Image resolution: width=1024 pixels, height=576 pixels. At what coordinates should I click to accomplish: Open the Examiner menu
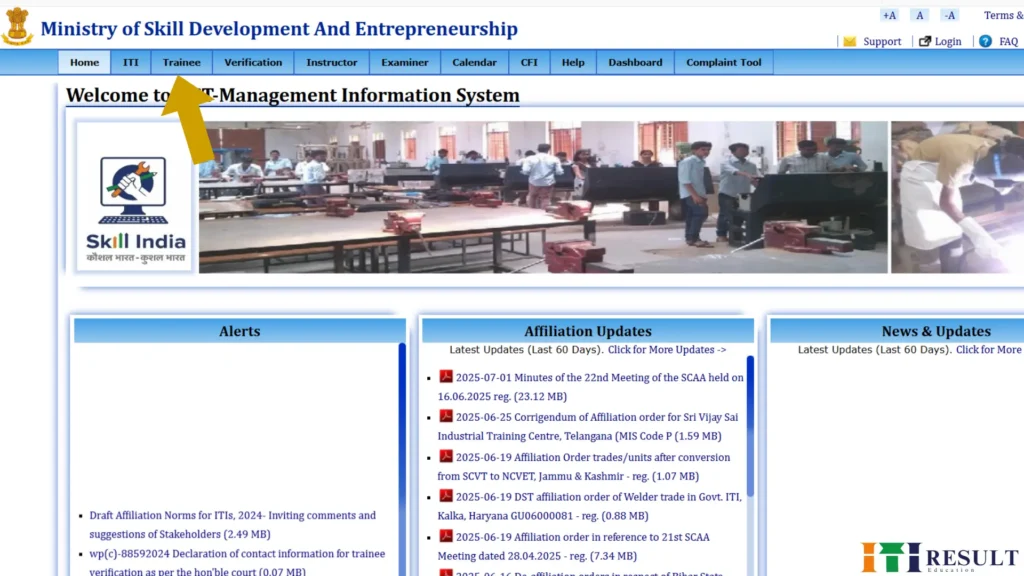[405, 63]
